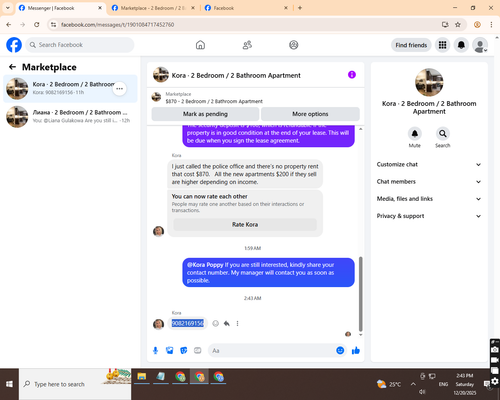Viewport: 500px width, 400px height.
Task: View site information icon in address bar
Action: tap(53, 25)
